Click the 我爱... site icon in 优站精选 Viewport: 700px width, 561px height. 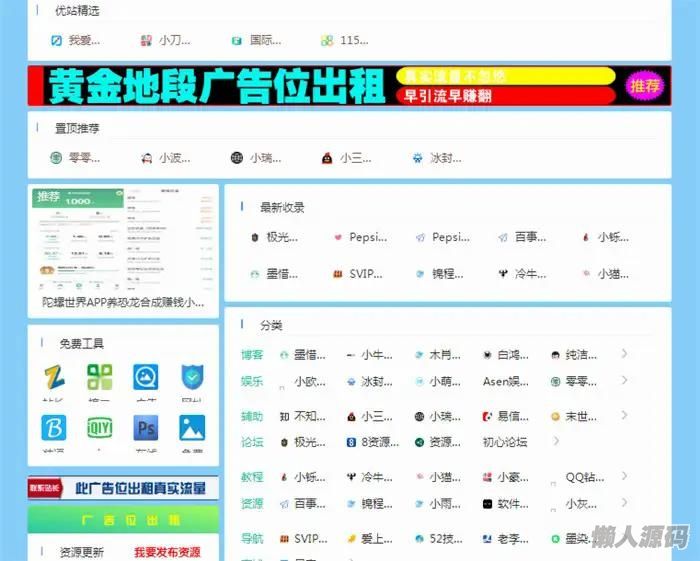click(x=56, y=41)
